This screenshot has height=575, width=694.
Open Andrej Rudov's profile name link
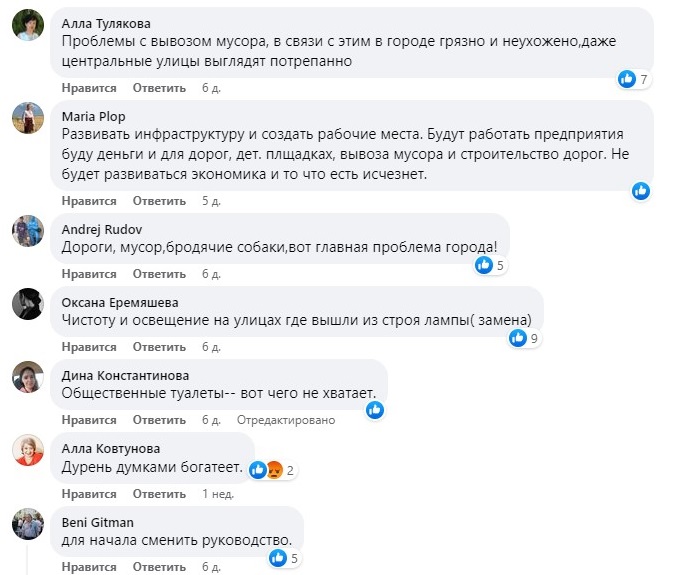coord(102,229)
